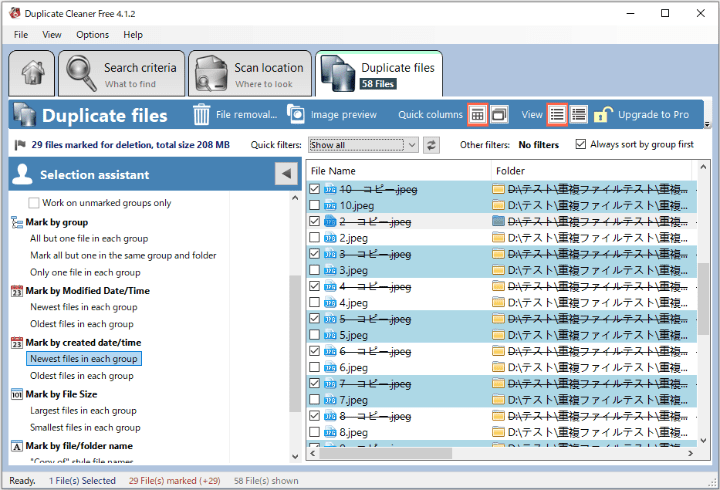Open the Help menu
This screenshot has height=490, width=720.
(x=133, y=35)
